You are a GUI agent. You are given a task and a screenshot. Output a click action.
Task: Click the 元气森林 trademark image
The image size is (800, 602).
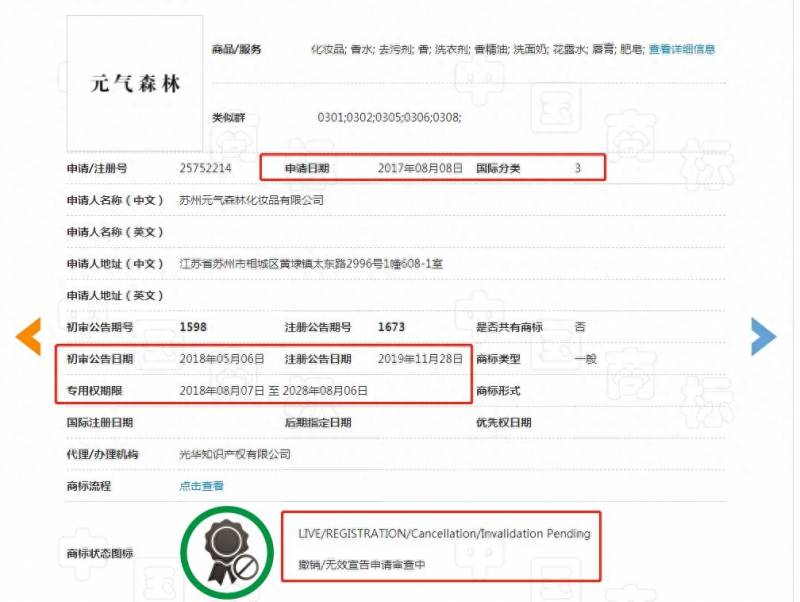pyautogui.click(x=135, y=84)
